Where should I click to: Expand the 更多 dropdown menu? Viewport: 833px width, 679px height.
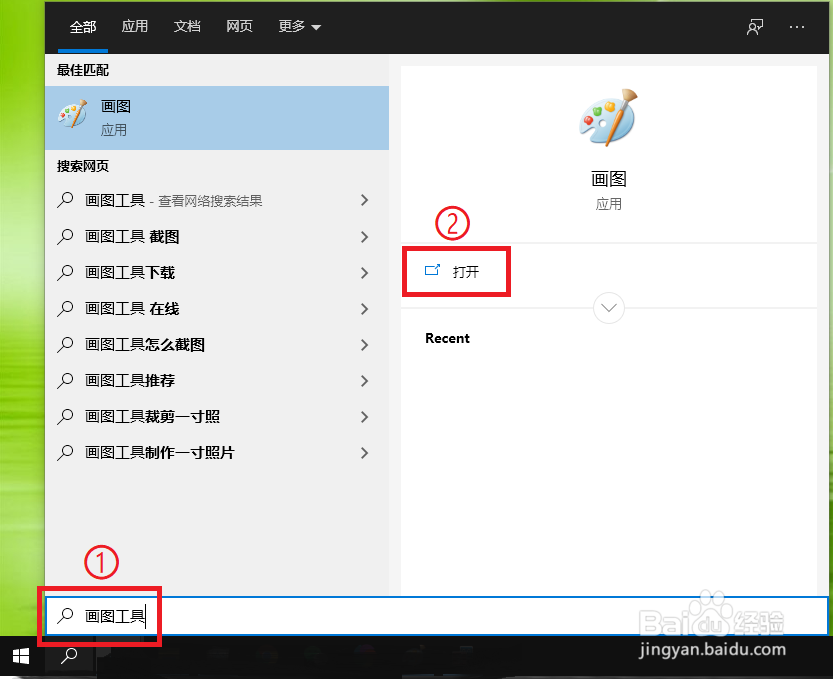(298, 27)
